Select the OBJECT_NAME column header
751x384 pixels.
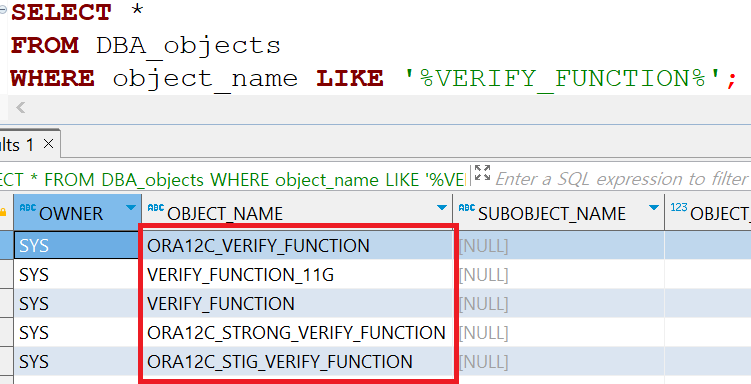(297, 213)
